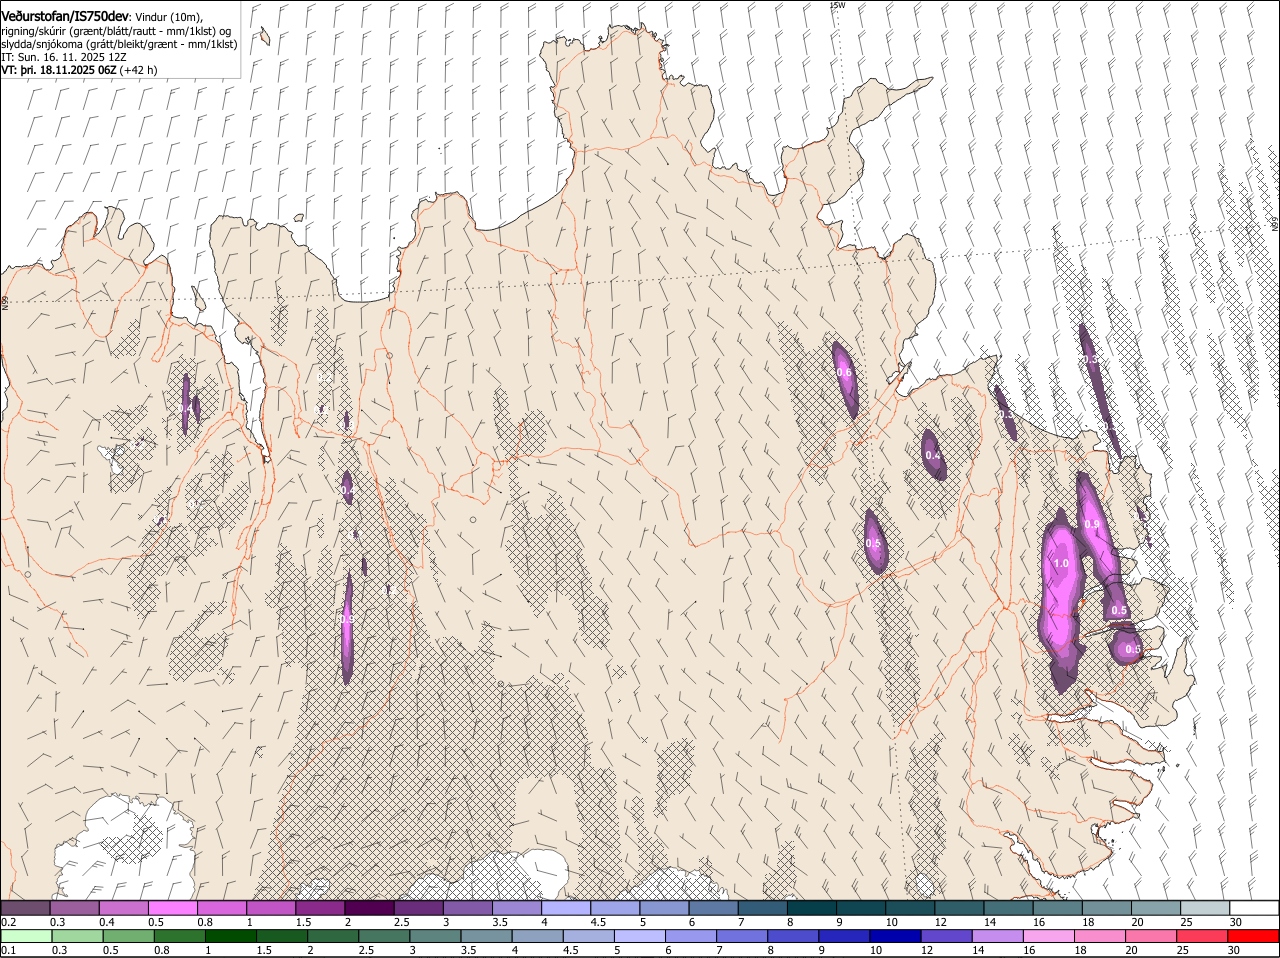Pick the lower legend pale green swatch at 0.1
The image size is (1280, 958).
coord(26,936)
